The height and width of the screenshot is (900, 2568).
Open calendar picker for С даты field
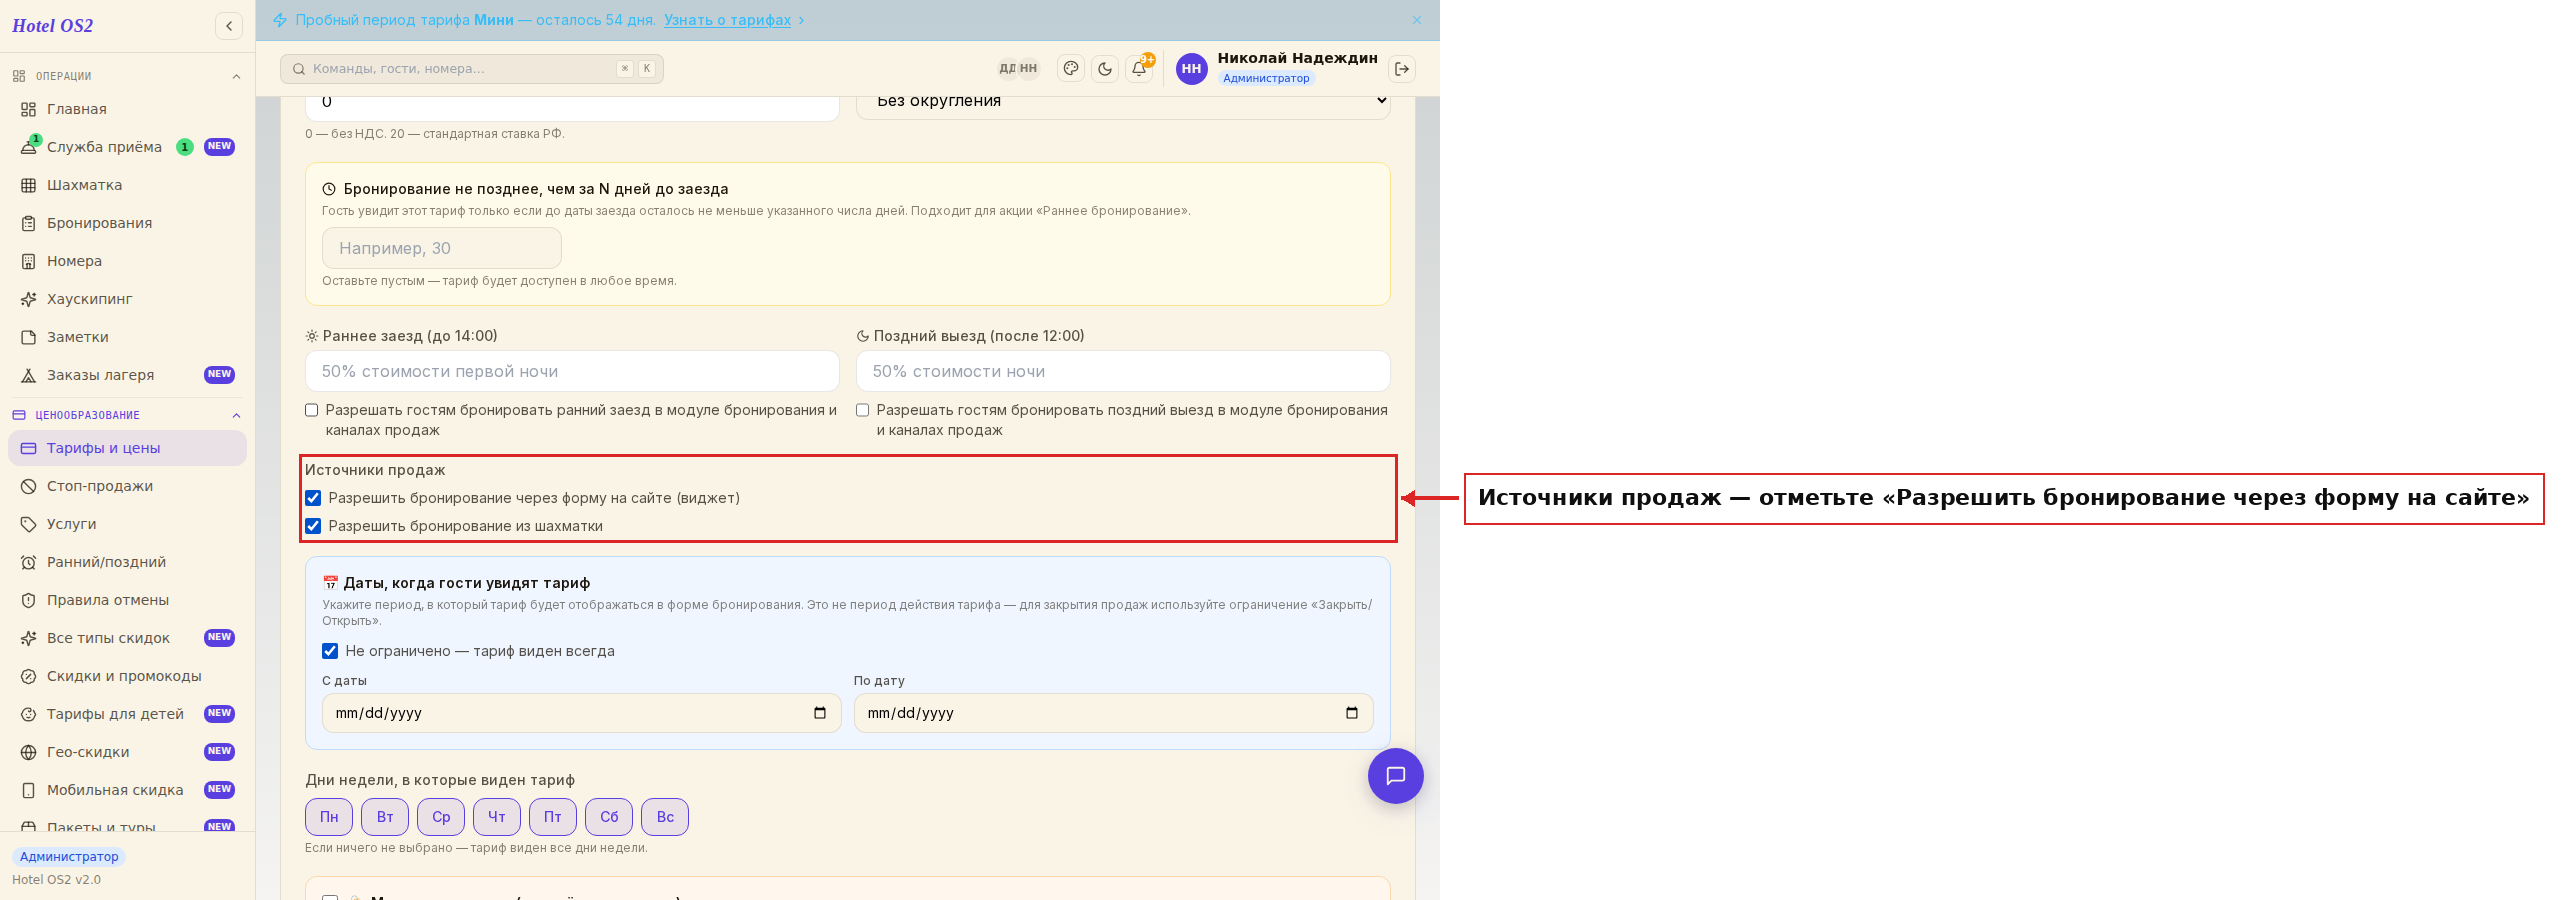(x=820, y=713)
